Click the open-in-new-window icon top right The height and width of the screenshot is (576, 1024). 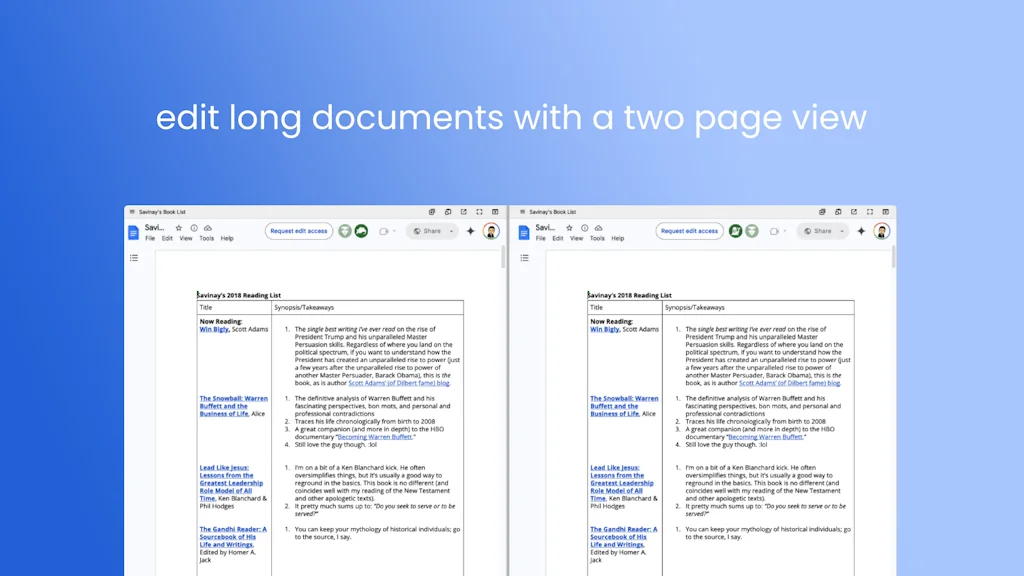pos(463,211)
